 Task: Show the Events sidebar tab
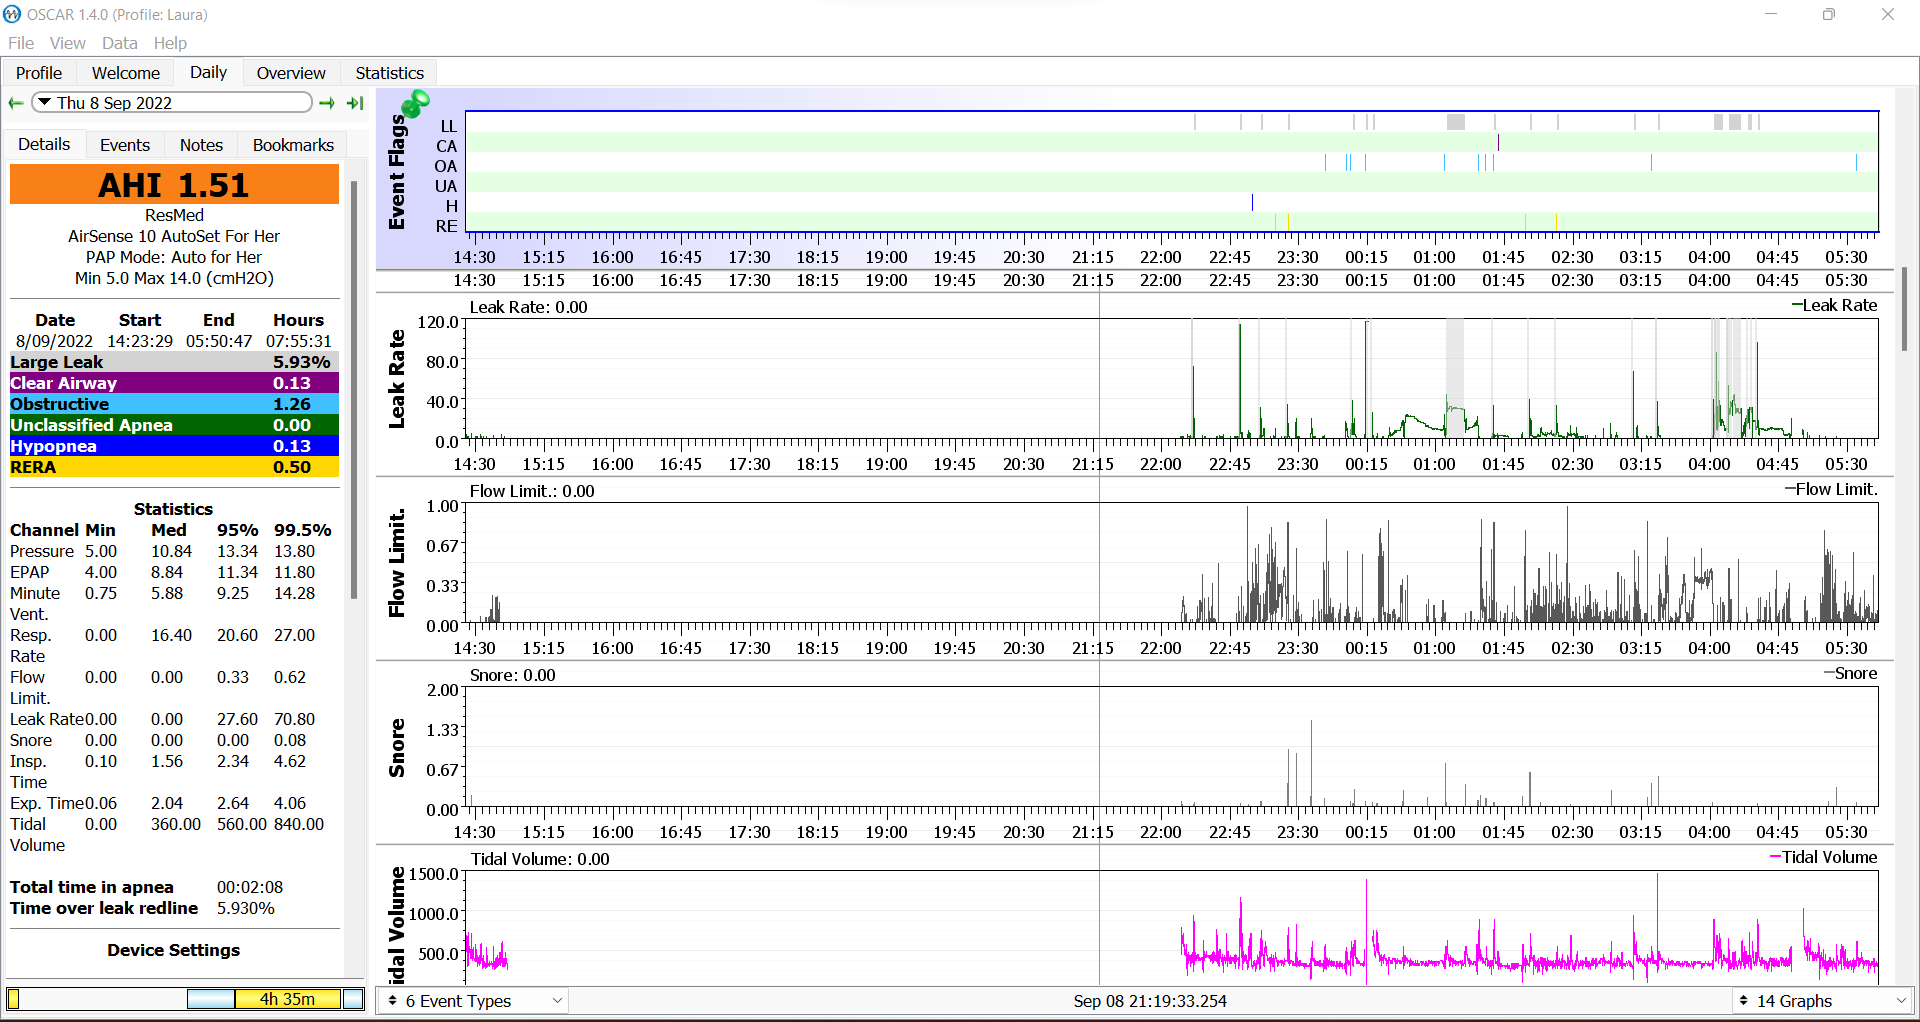tap(125, 145)
